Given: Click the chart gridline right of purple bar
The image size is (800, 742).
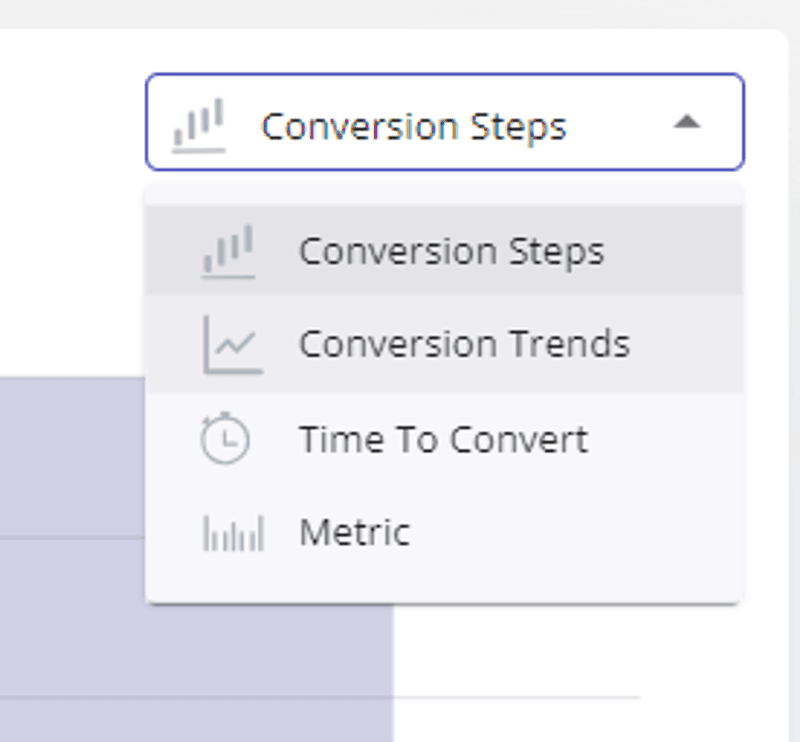Looking at the screenshot, I should pyautogui.click(x=520, y=696).
